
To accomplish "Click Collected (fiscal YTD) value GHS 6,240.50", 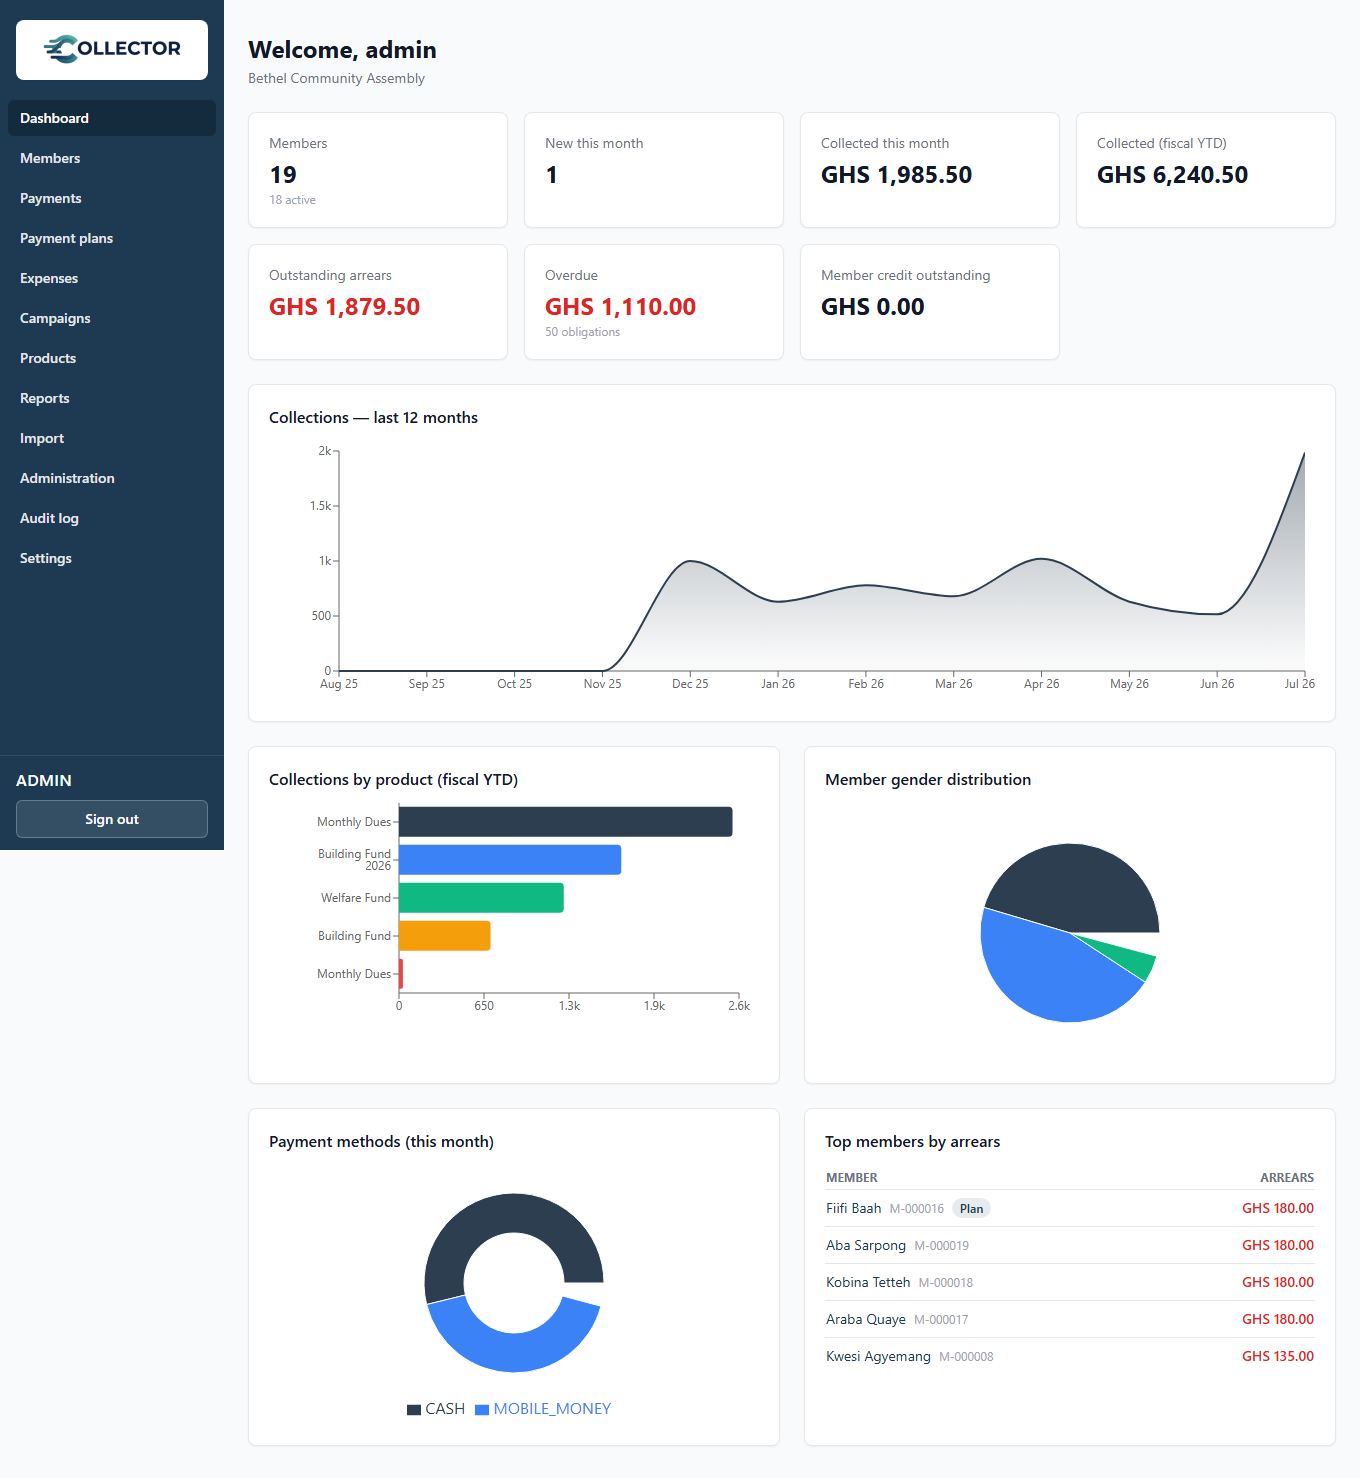I will click(1172, 175).
